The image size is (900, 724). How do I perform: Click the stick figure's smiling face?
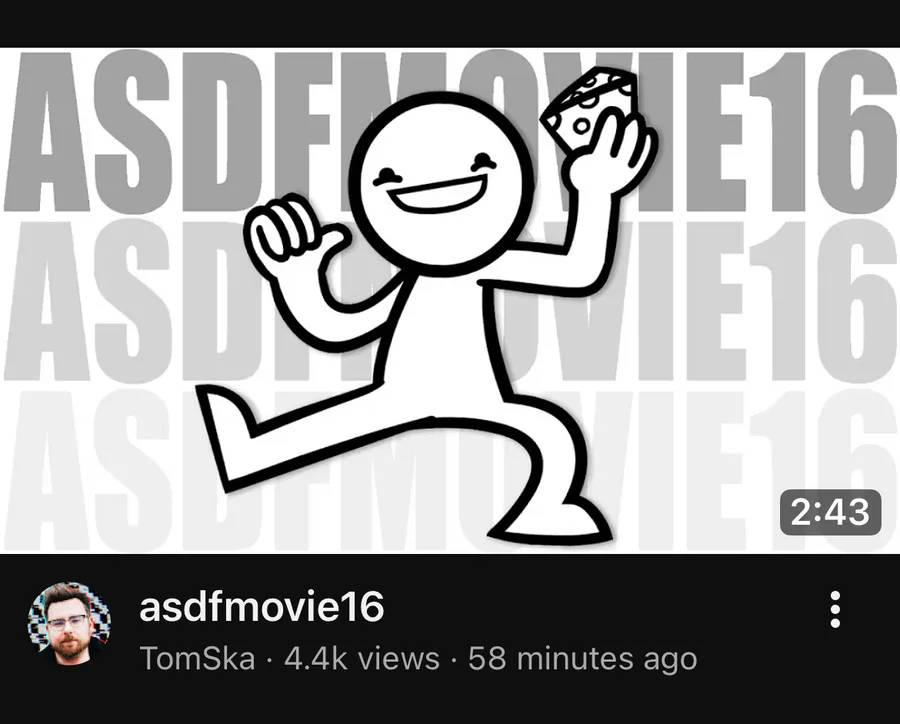coord(437,182)
